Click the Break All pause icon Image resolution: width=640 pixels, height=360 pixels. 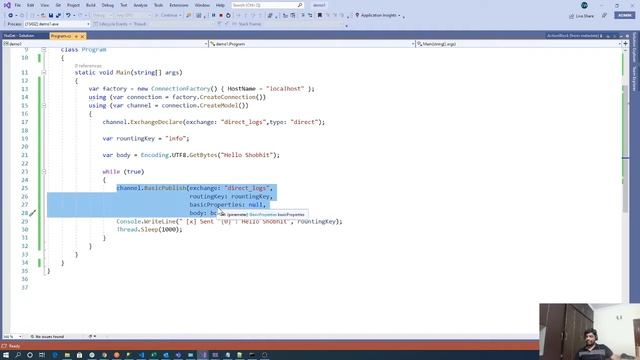213,16
